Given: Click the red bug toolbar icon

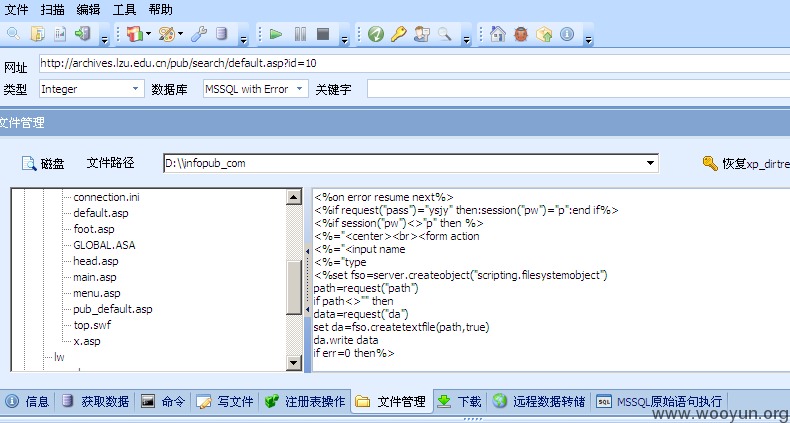Looking at the screenshot, I should click(x=520, y=34).
